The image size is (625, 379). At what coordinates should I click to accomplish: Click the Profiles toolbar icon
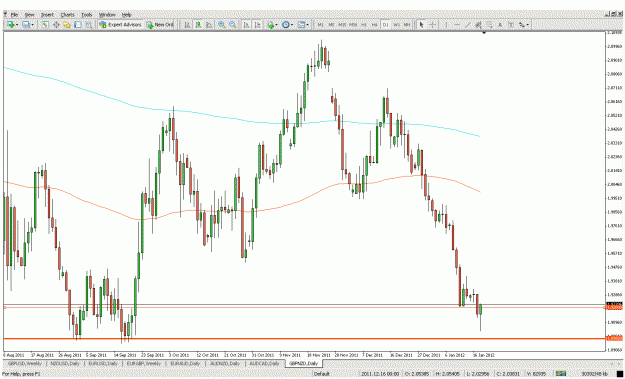click(x=26, y=25)
